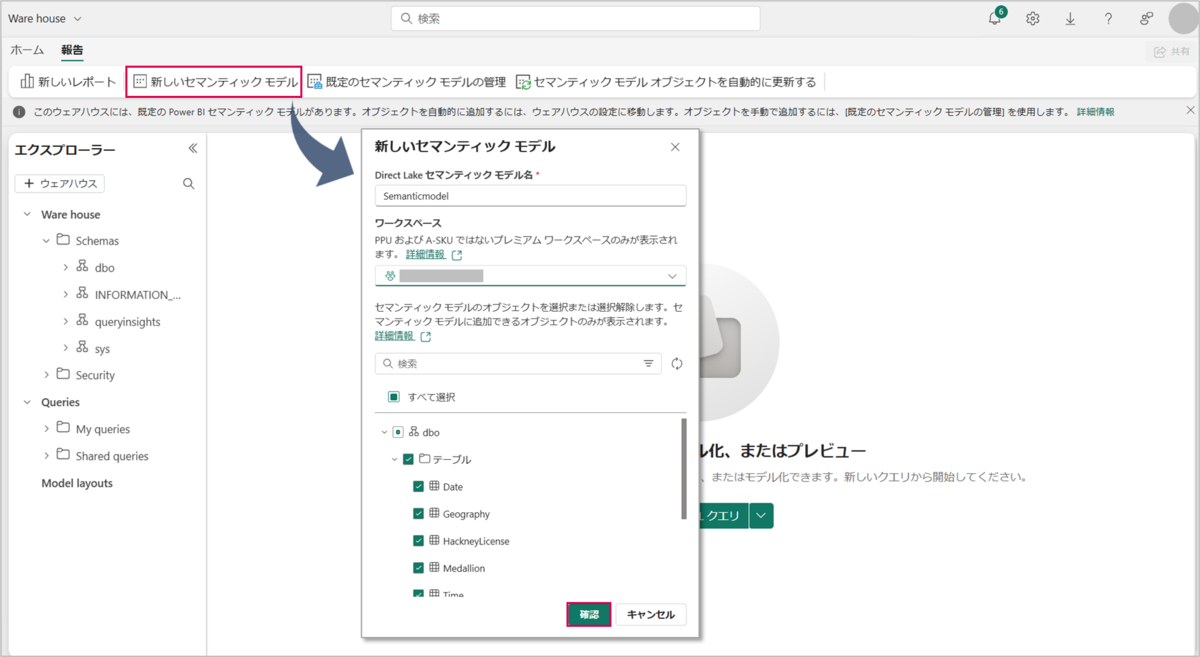Collapse the エクスプローラー pane with double chevron
The width and height of the screenshot is (1200, 657).
(x=193, y=148)
